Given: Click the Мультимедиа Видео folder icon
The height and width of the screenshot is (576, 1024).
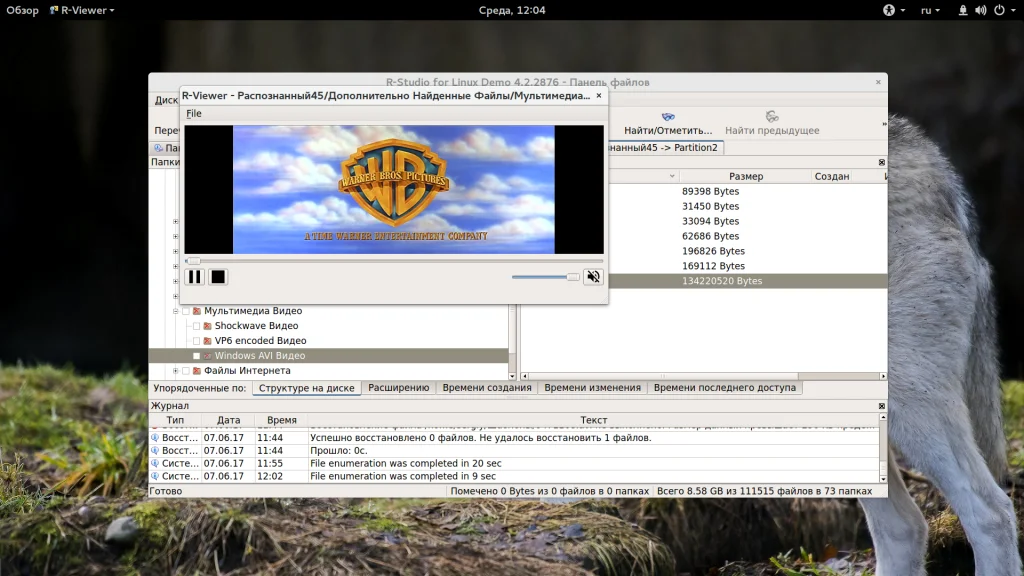Looking at the screenshot, I should 197,312.
